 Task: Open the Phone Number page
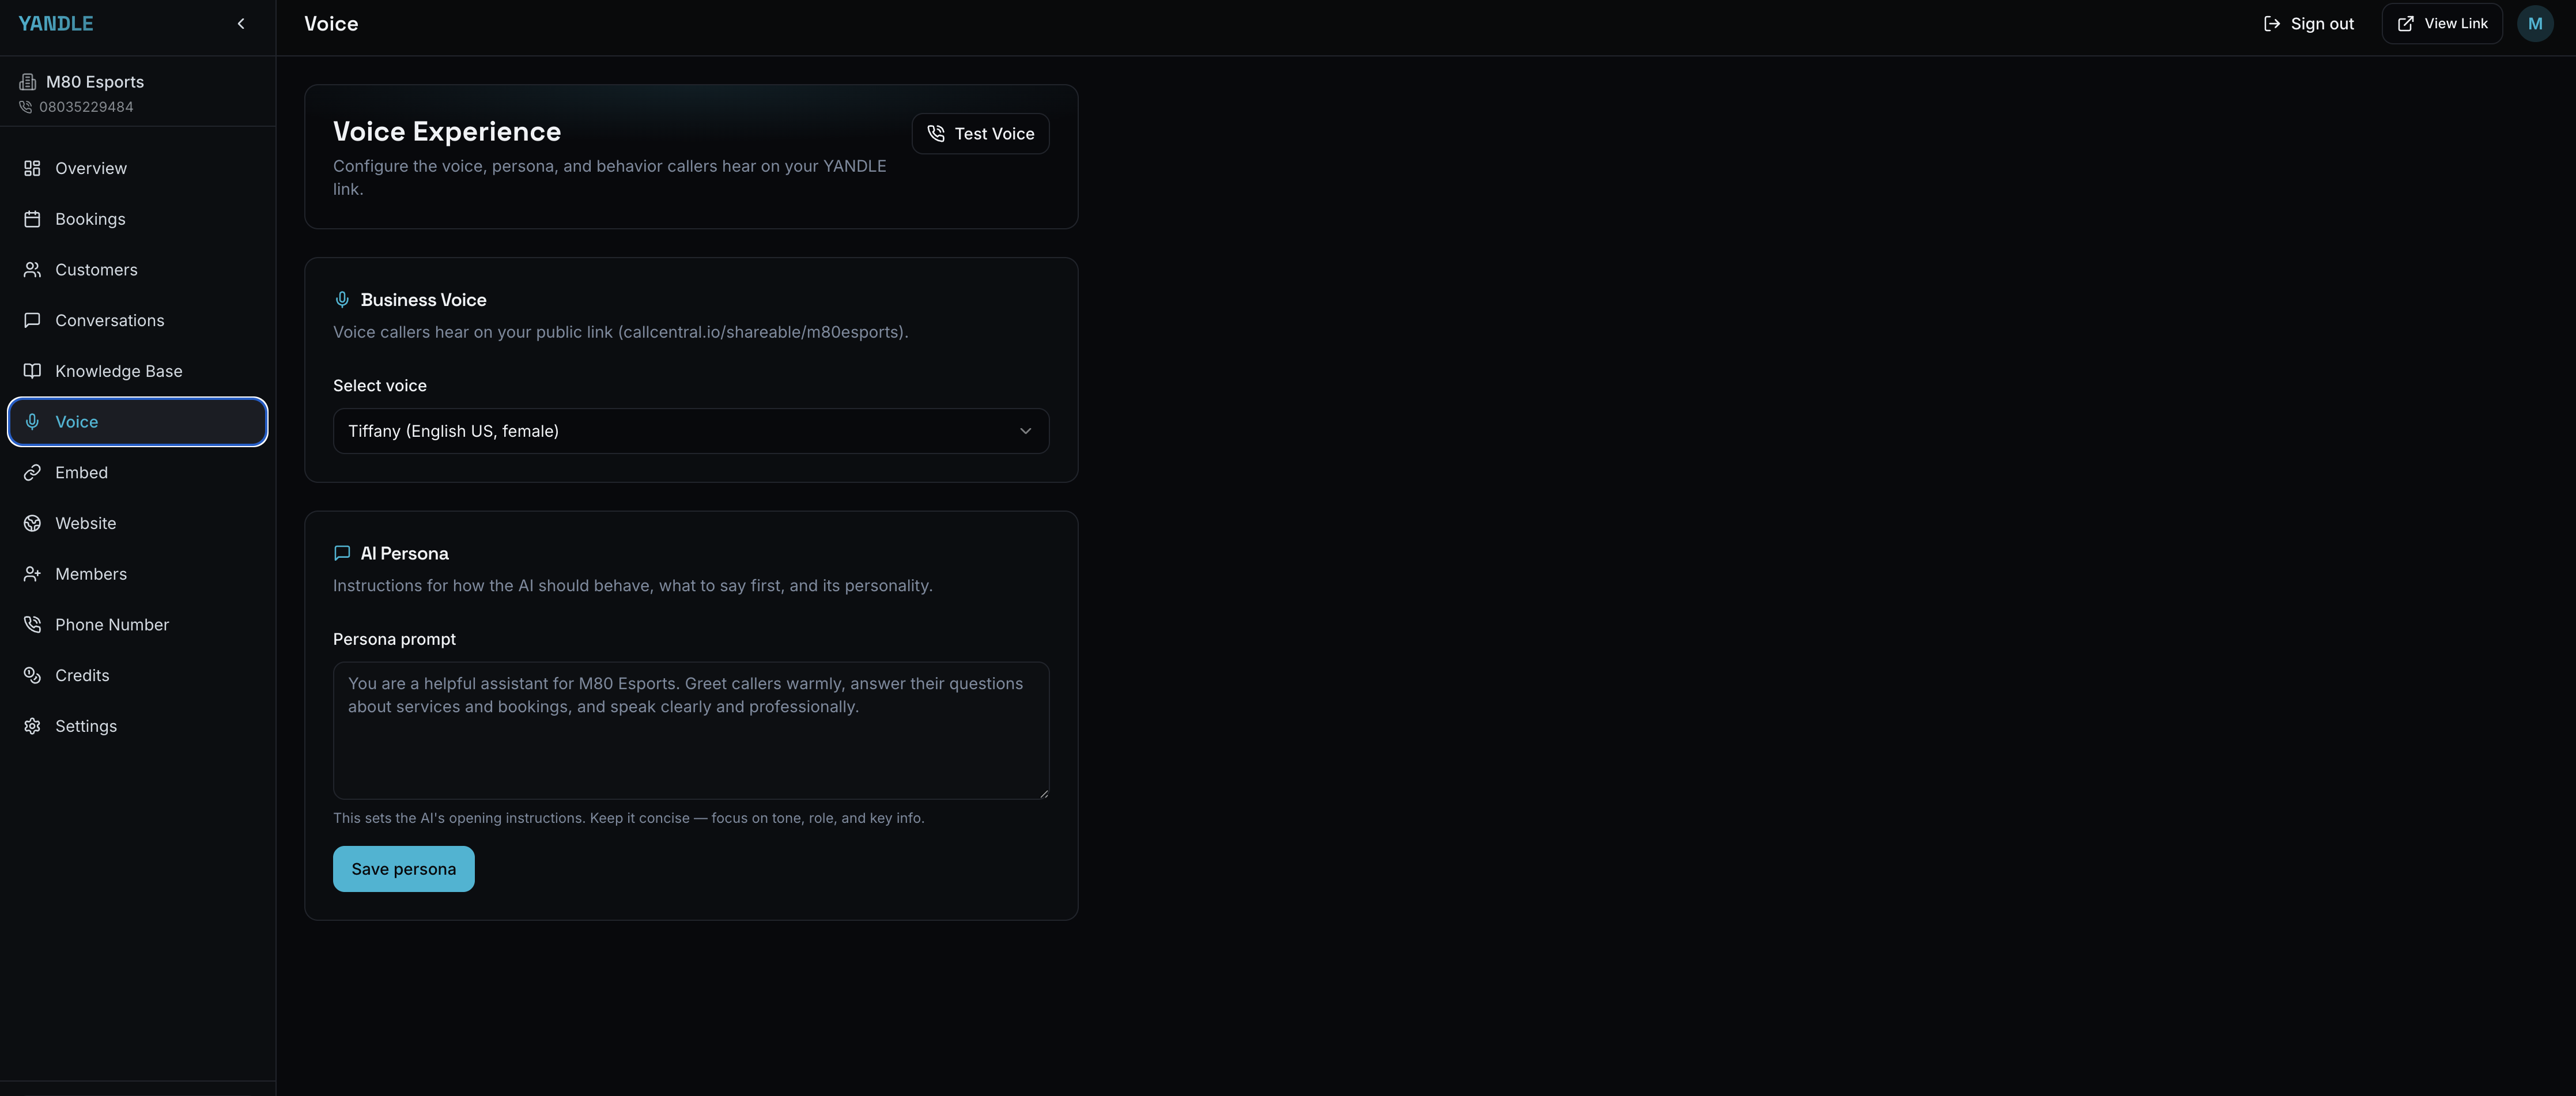[x=112, y=625]
